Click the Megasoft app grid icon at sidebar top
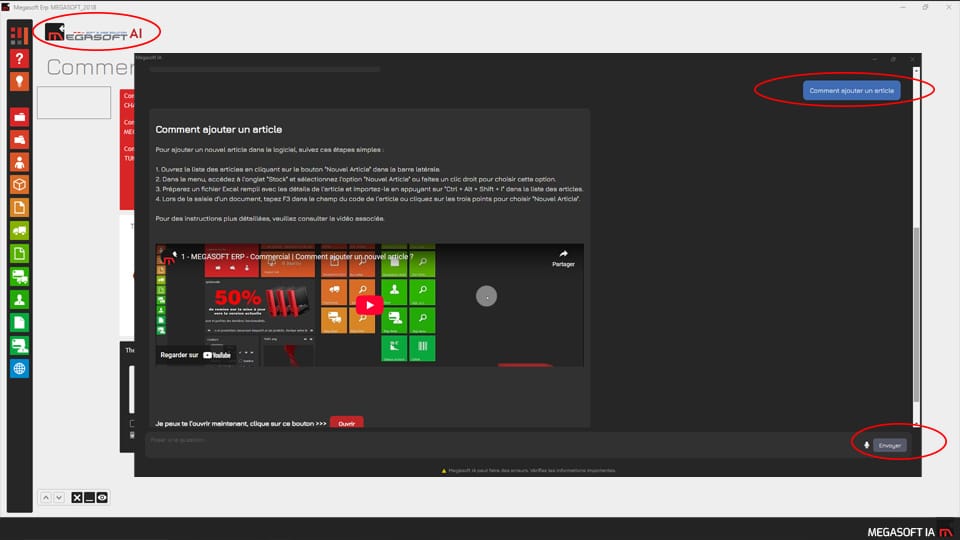960x540 pixels. point(19,36)
